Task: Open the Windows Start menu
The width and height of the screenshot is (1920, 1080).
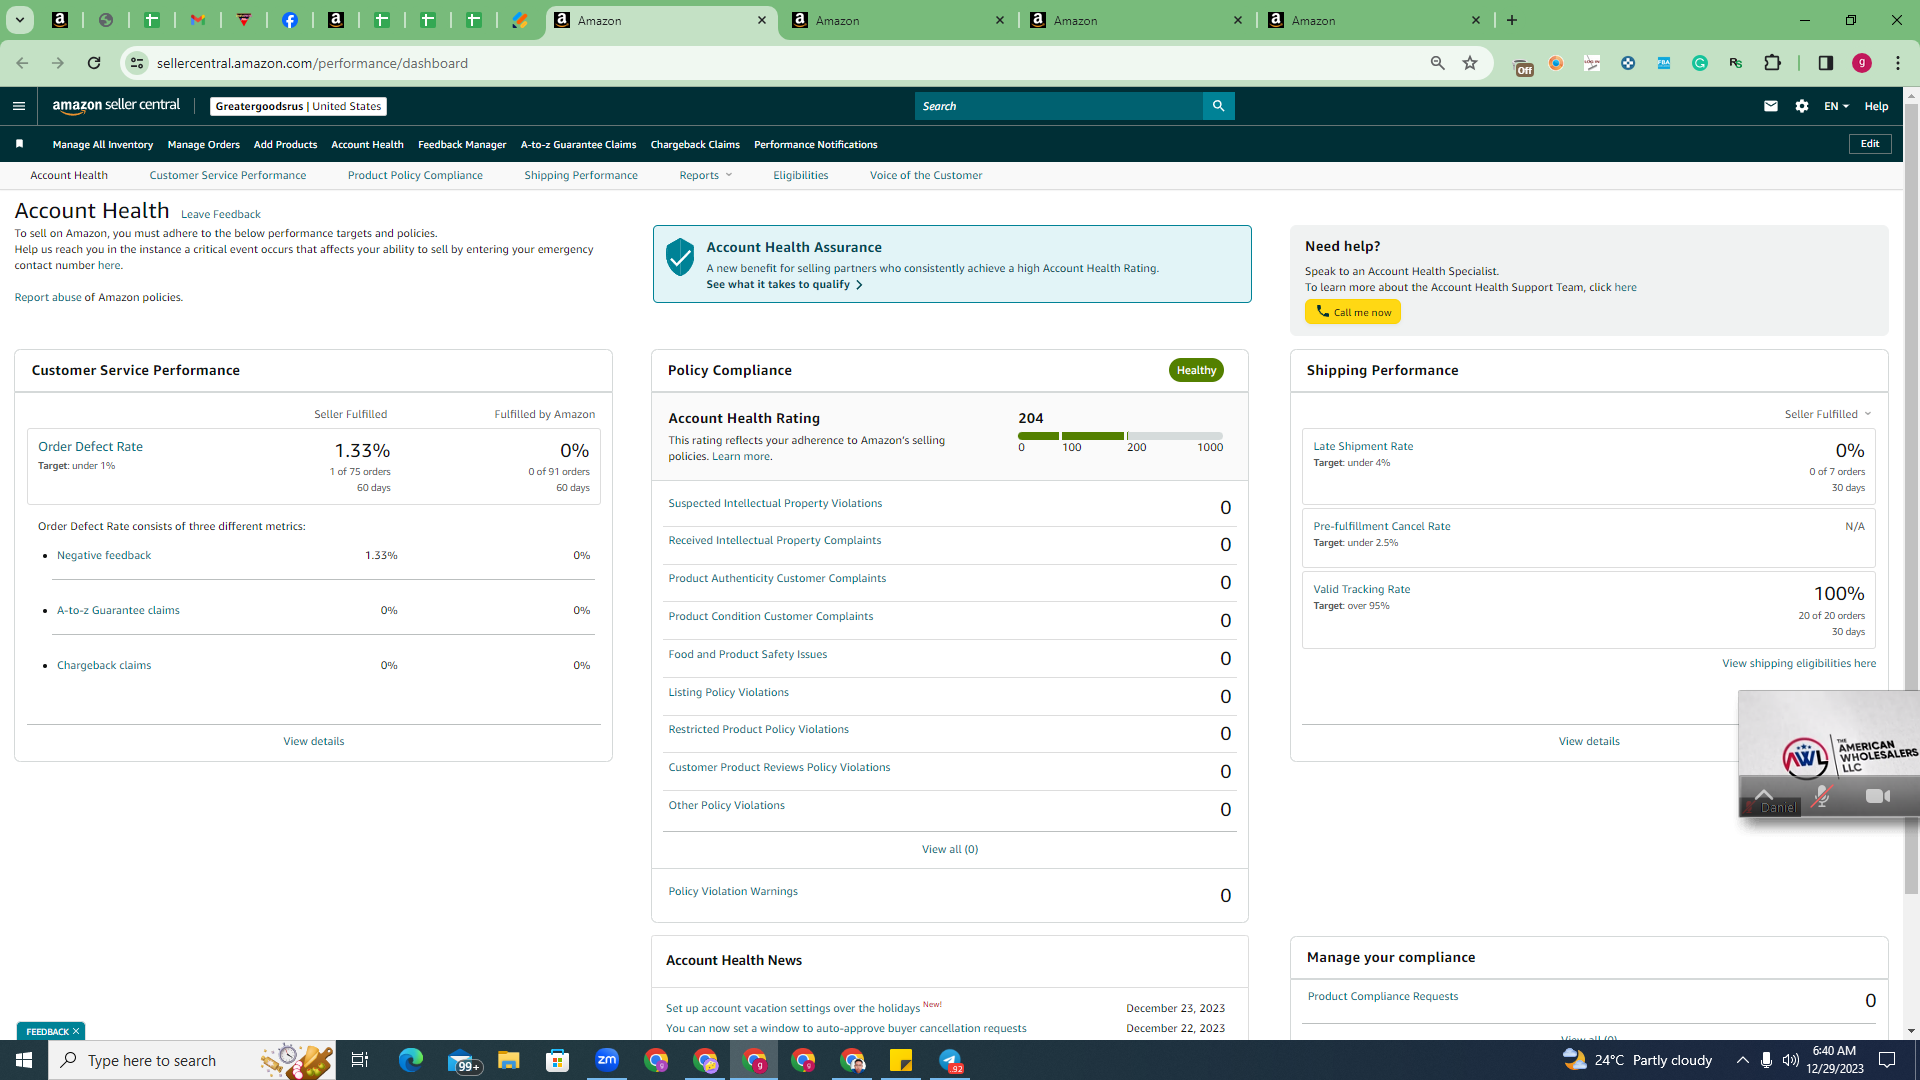Action: (x=24, y=1060)
